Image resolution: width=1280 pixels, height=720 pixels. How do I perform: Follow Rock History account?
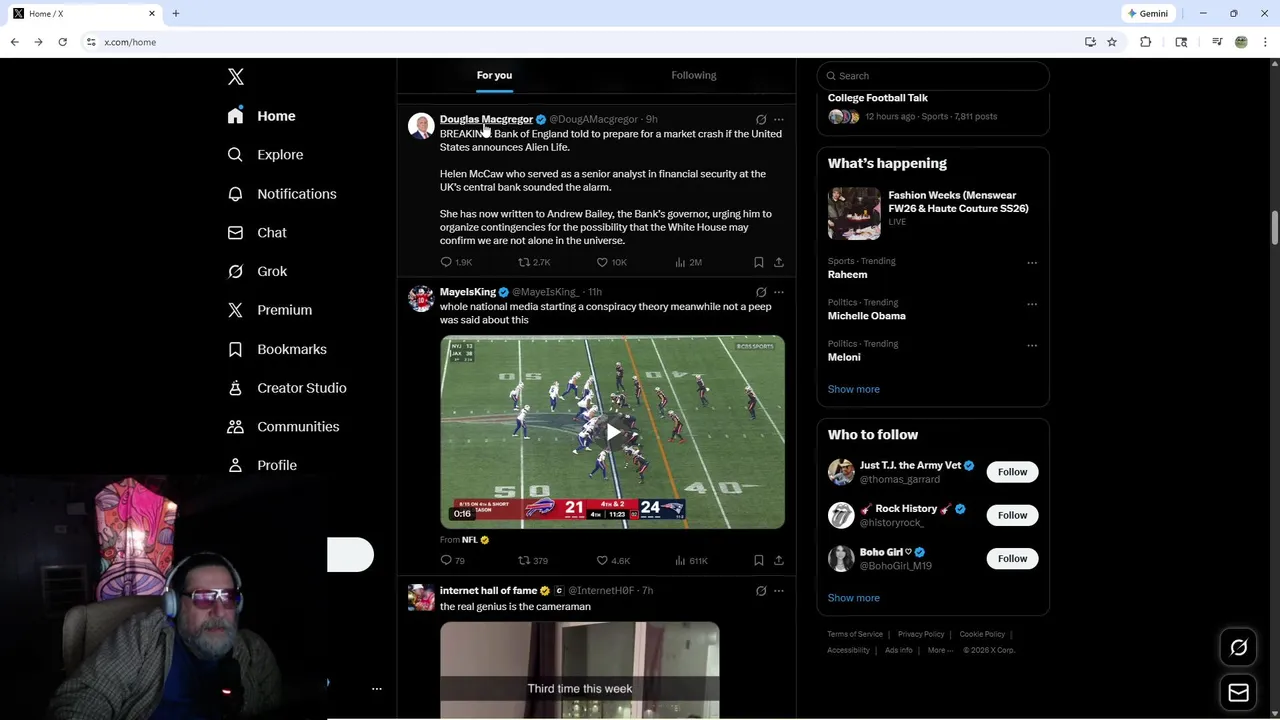pos(1012,515)
